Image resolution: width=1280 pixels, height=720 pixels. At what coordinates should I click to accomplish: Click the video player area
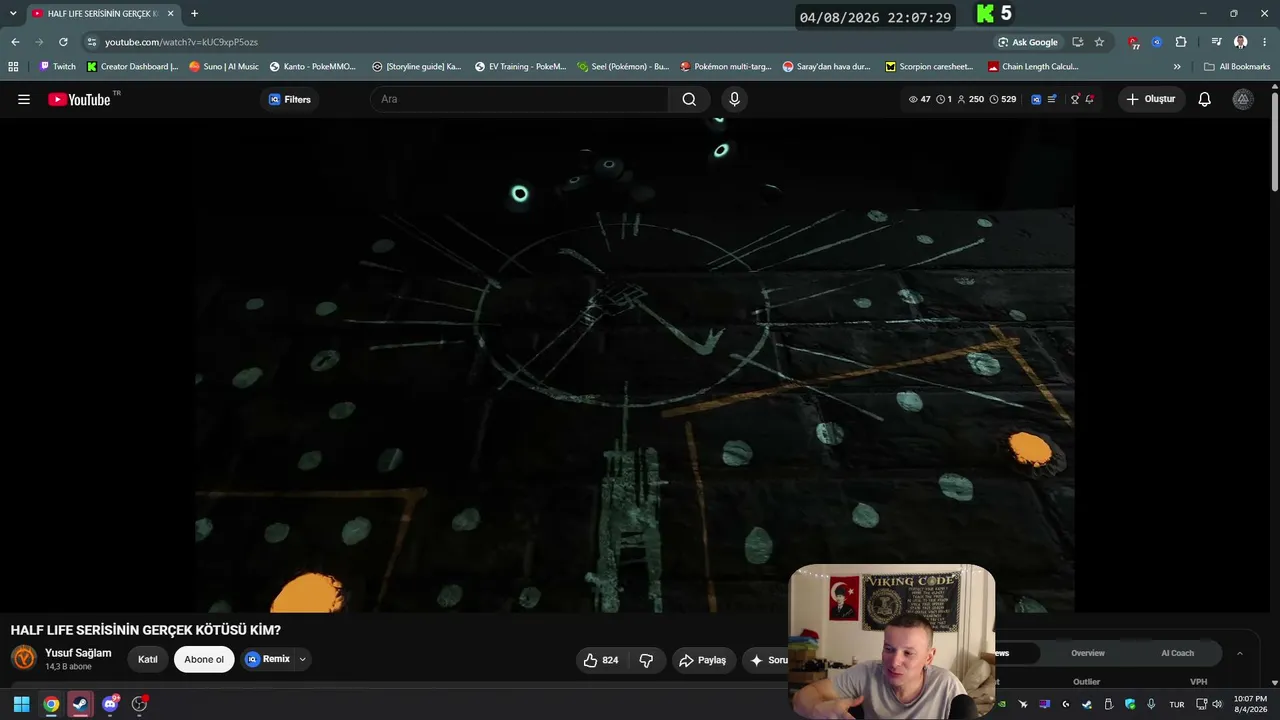[x=635, y=365]
